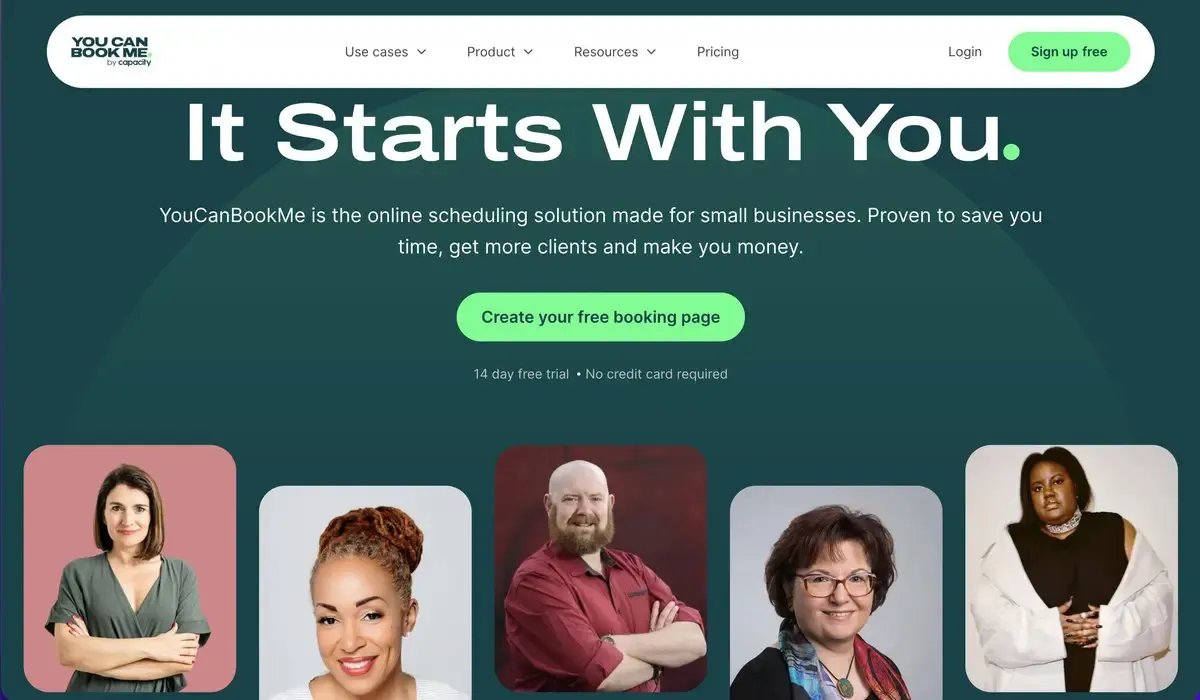Viewport: 1200px width, 700px height.
Task: Click the It Starts With You headline
Action: (x=592, y=132)
